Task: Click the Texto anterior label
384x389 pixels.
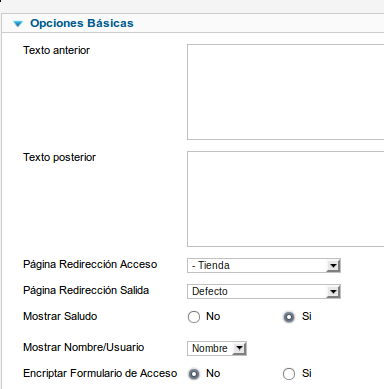Action: pos(56,50)
